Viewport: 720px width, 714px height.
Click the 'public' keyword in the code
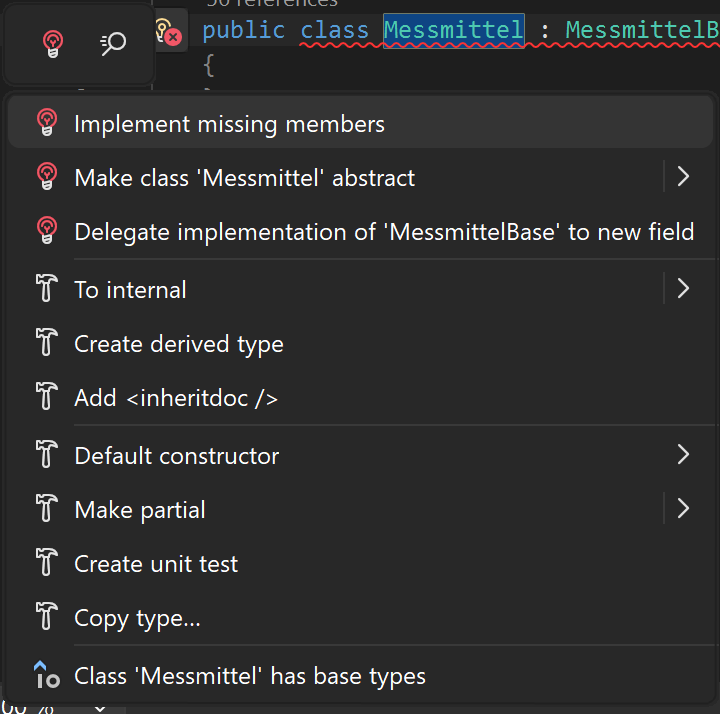(243, 30)
